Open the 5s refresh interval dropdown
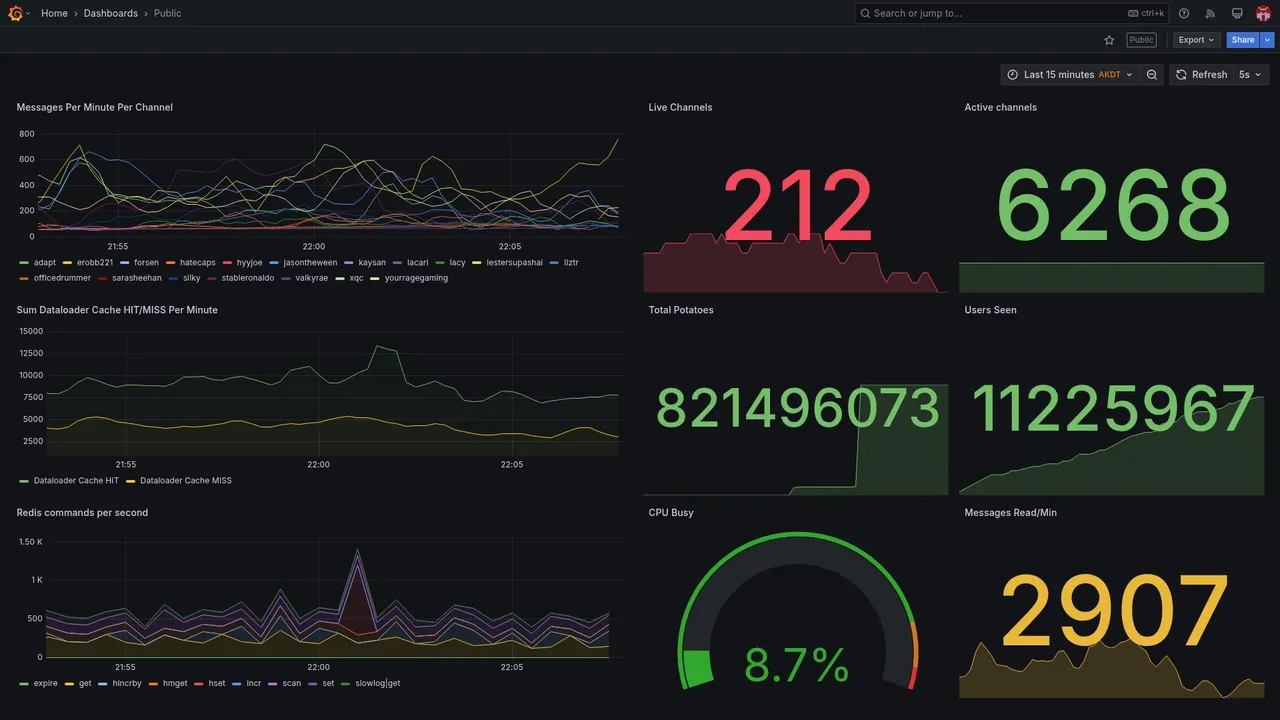Image resolution: width=1280 pixels, height=720 pixels. point(1250,75)
